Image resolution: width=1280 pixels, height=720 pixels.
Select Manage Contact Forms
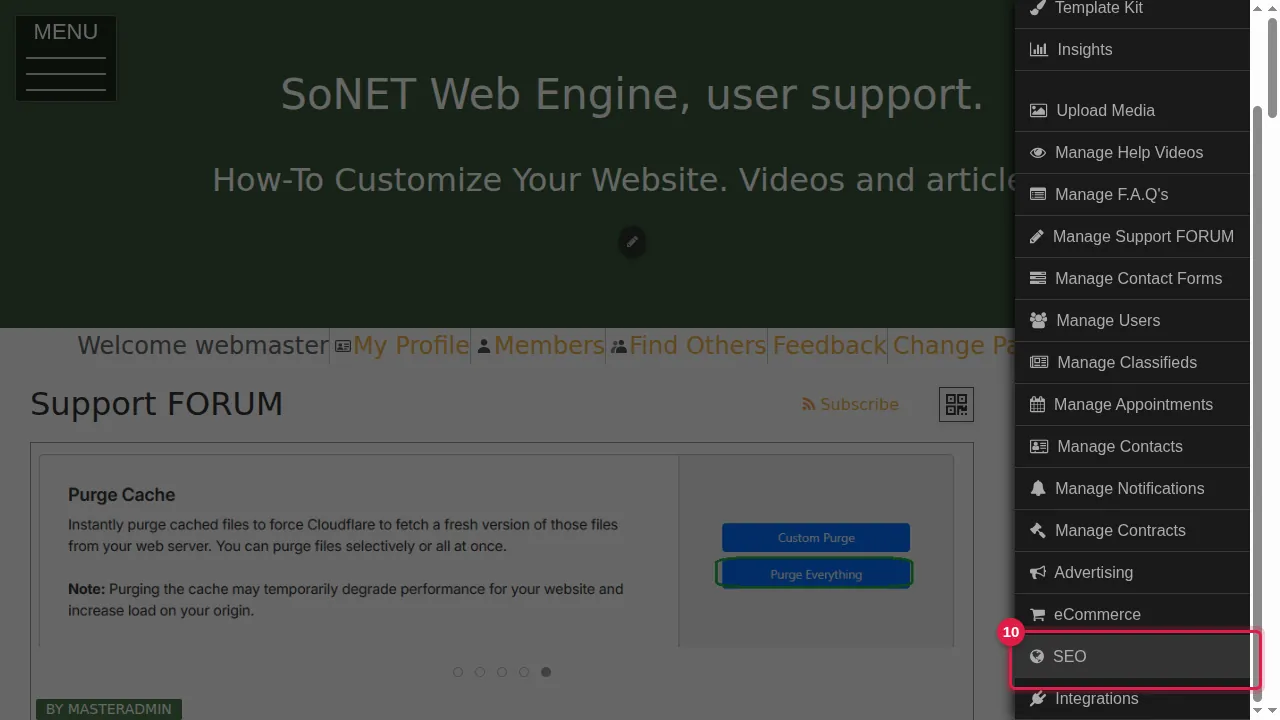pos(1132,279)
